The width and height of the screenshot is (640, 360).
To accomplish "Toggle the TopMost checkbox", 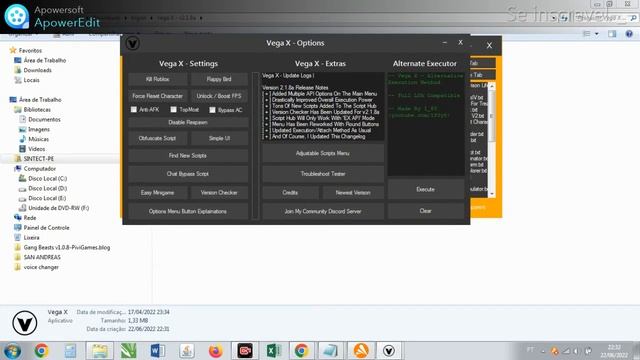I will click(x=173, y=109).
